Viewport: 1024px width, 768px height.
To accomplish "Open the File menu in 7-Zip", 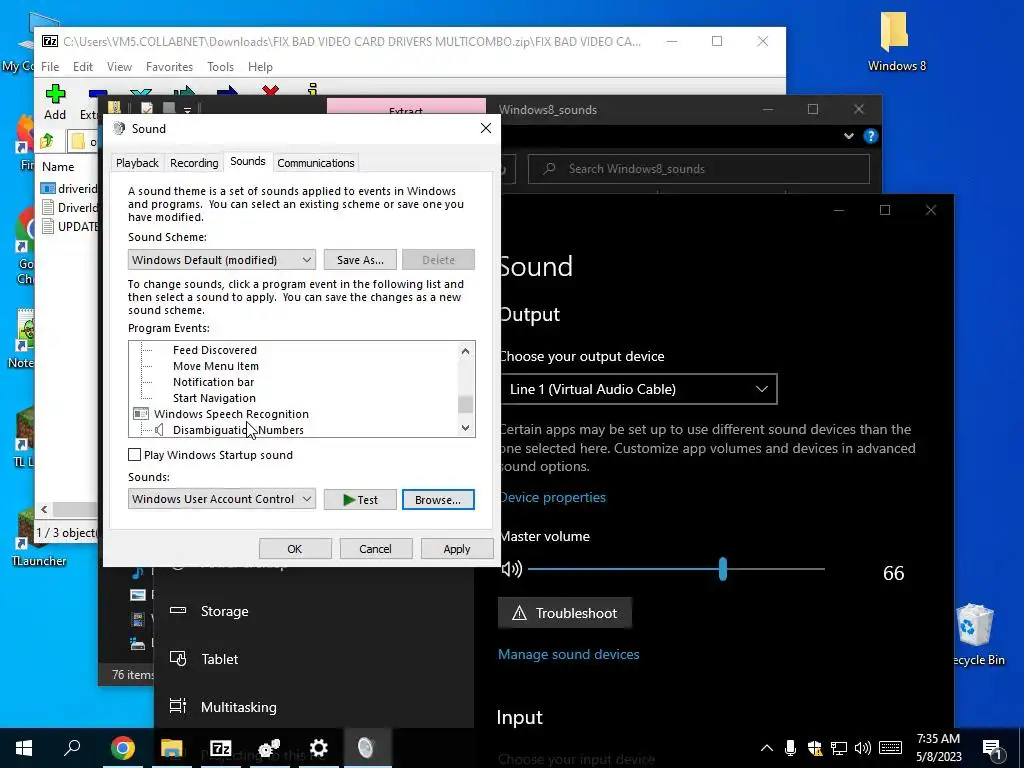I will point(50,67).
